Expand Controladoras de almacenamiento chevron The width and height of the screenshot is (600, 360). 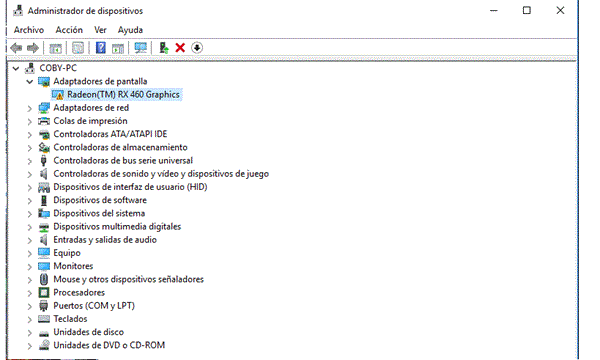[x=29, y=148]
